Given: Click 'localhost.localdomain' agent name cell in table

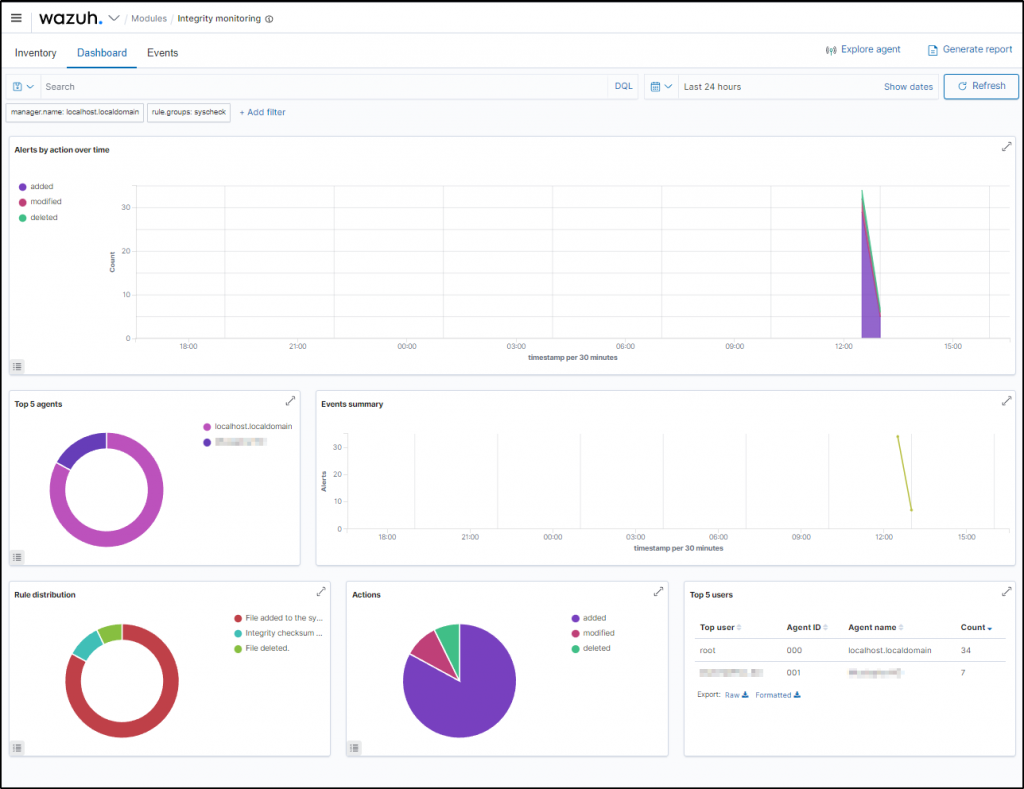Looking at the screenshot, I should tap(889, 651).
